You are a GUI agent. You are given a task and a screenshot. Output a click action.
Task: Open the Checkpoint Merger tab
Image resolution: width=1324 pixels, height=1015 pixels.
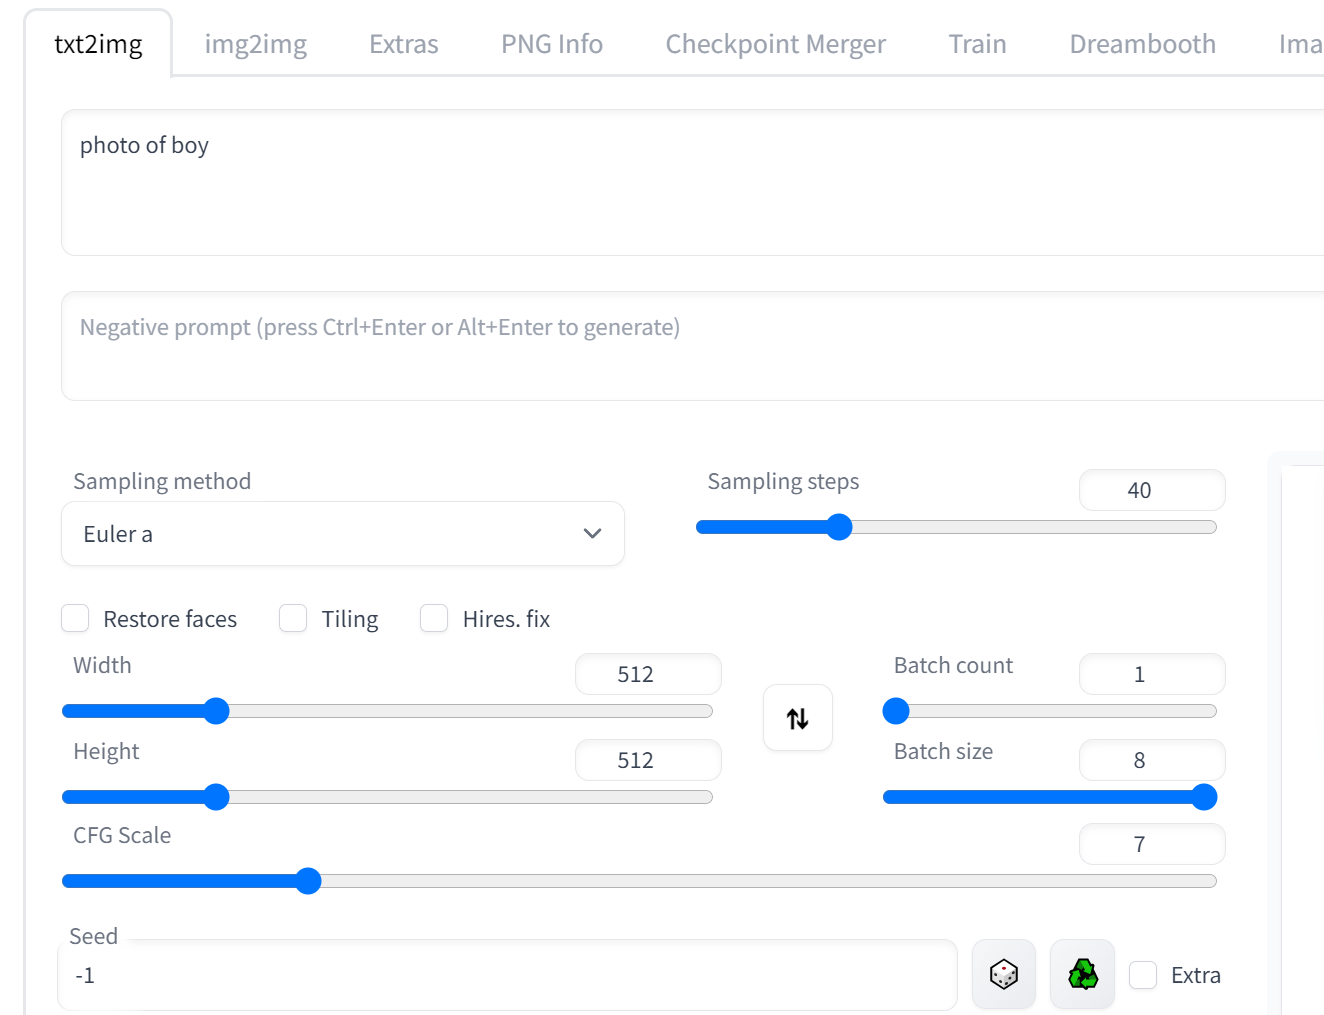tap(775, 44)
